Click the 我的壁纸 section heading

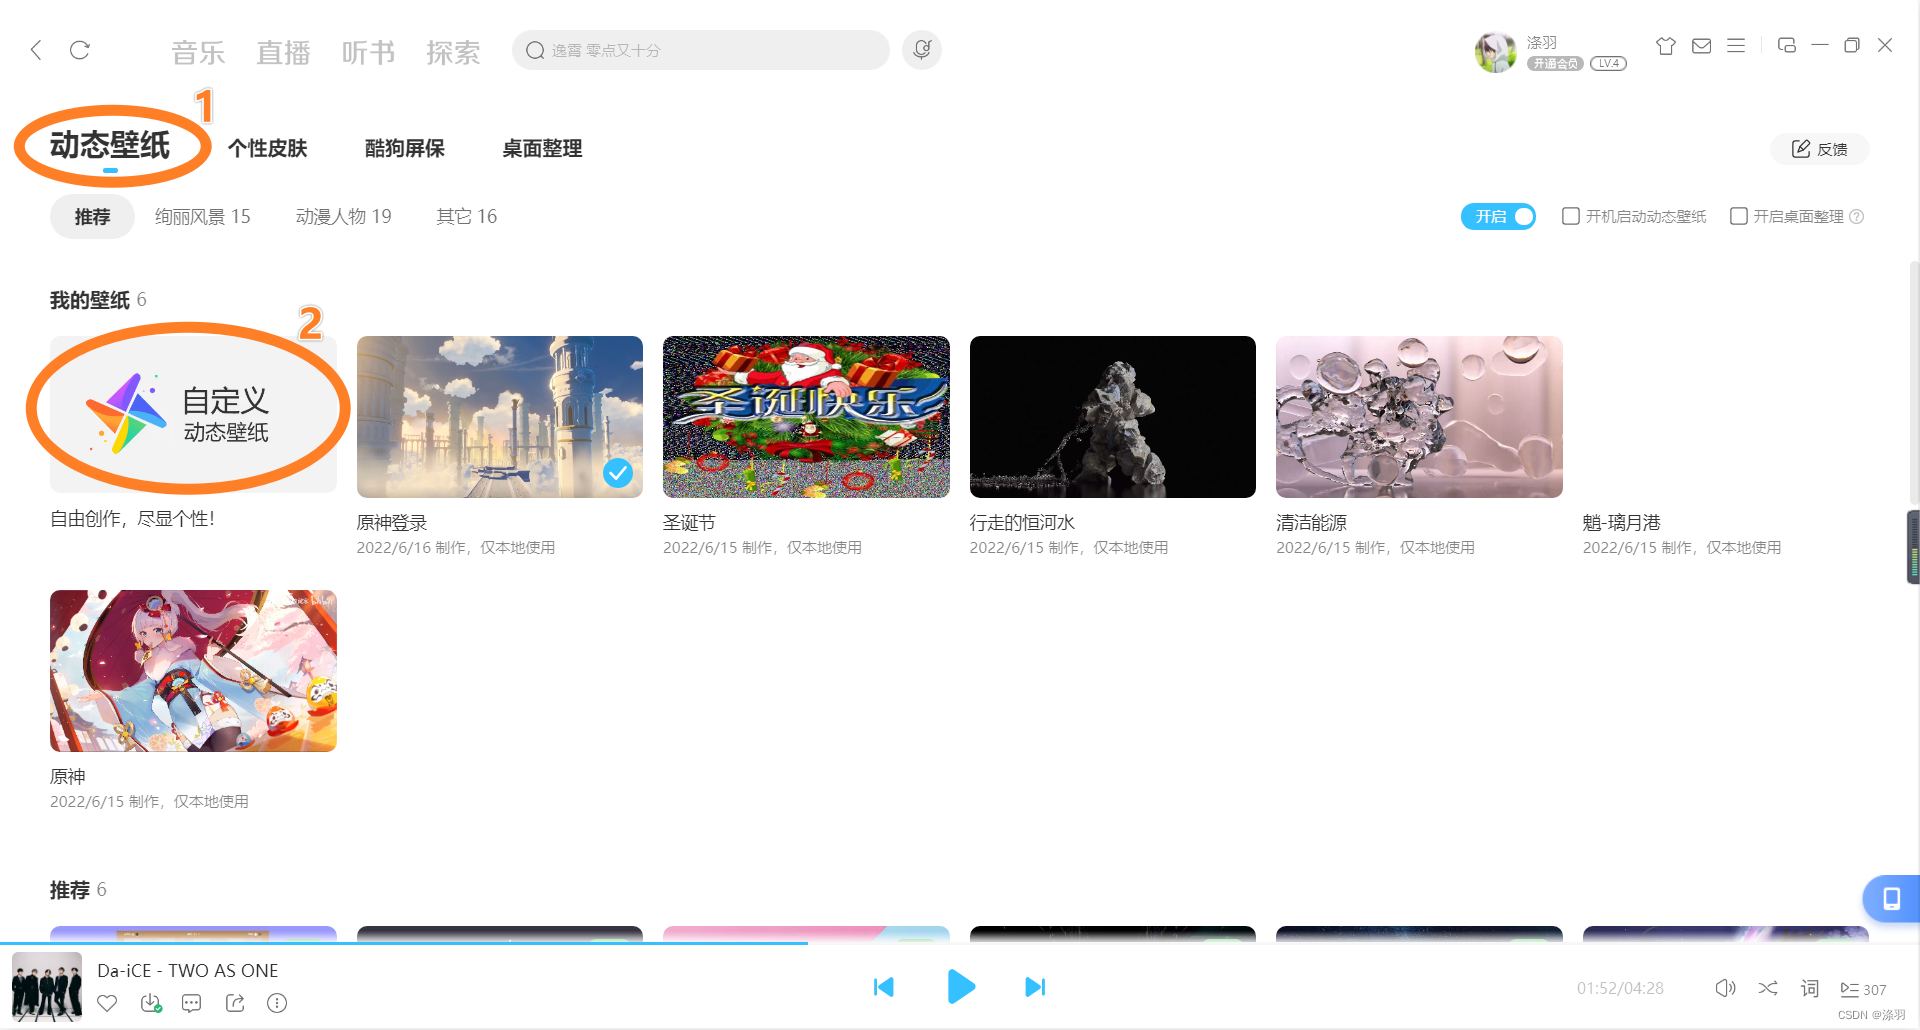click(x=90, y=300)
